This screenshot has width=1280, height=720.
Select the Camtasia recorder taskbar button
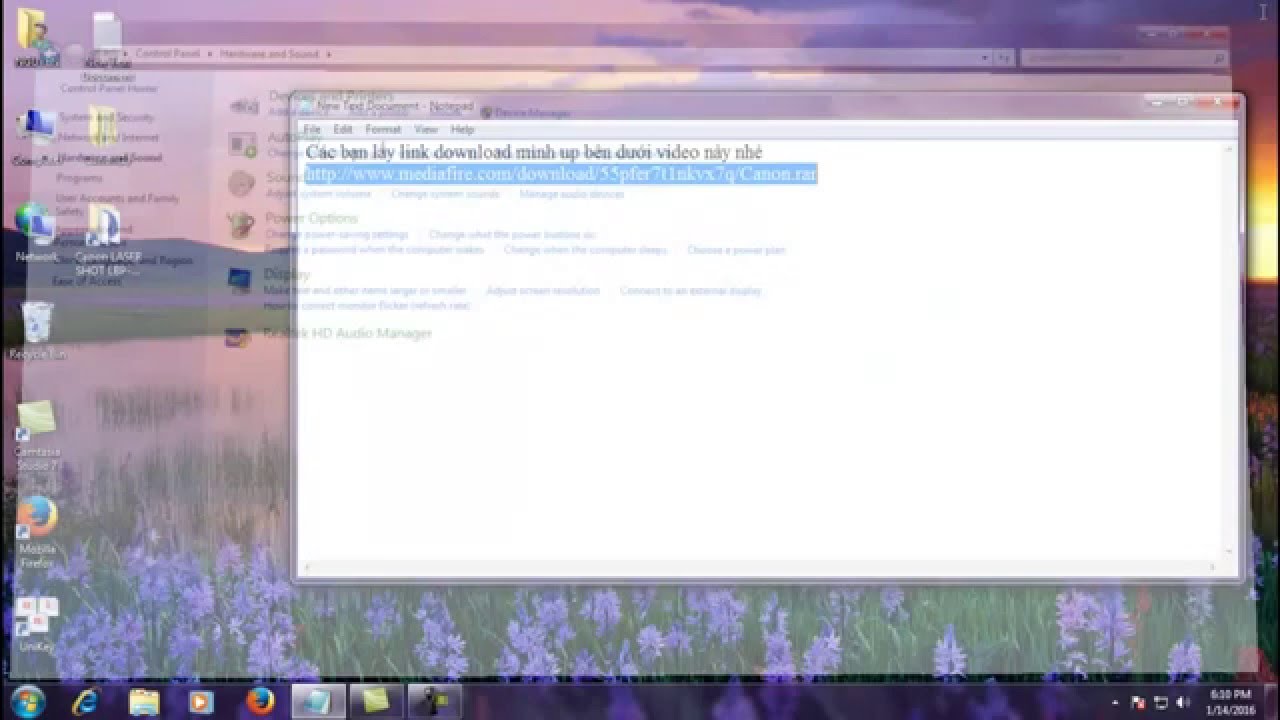click(x=435, y=702)
